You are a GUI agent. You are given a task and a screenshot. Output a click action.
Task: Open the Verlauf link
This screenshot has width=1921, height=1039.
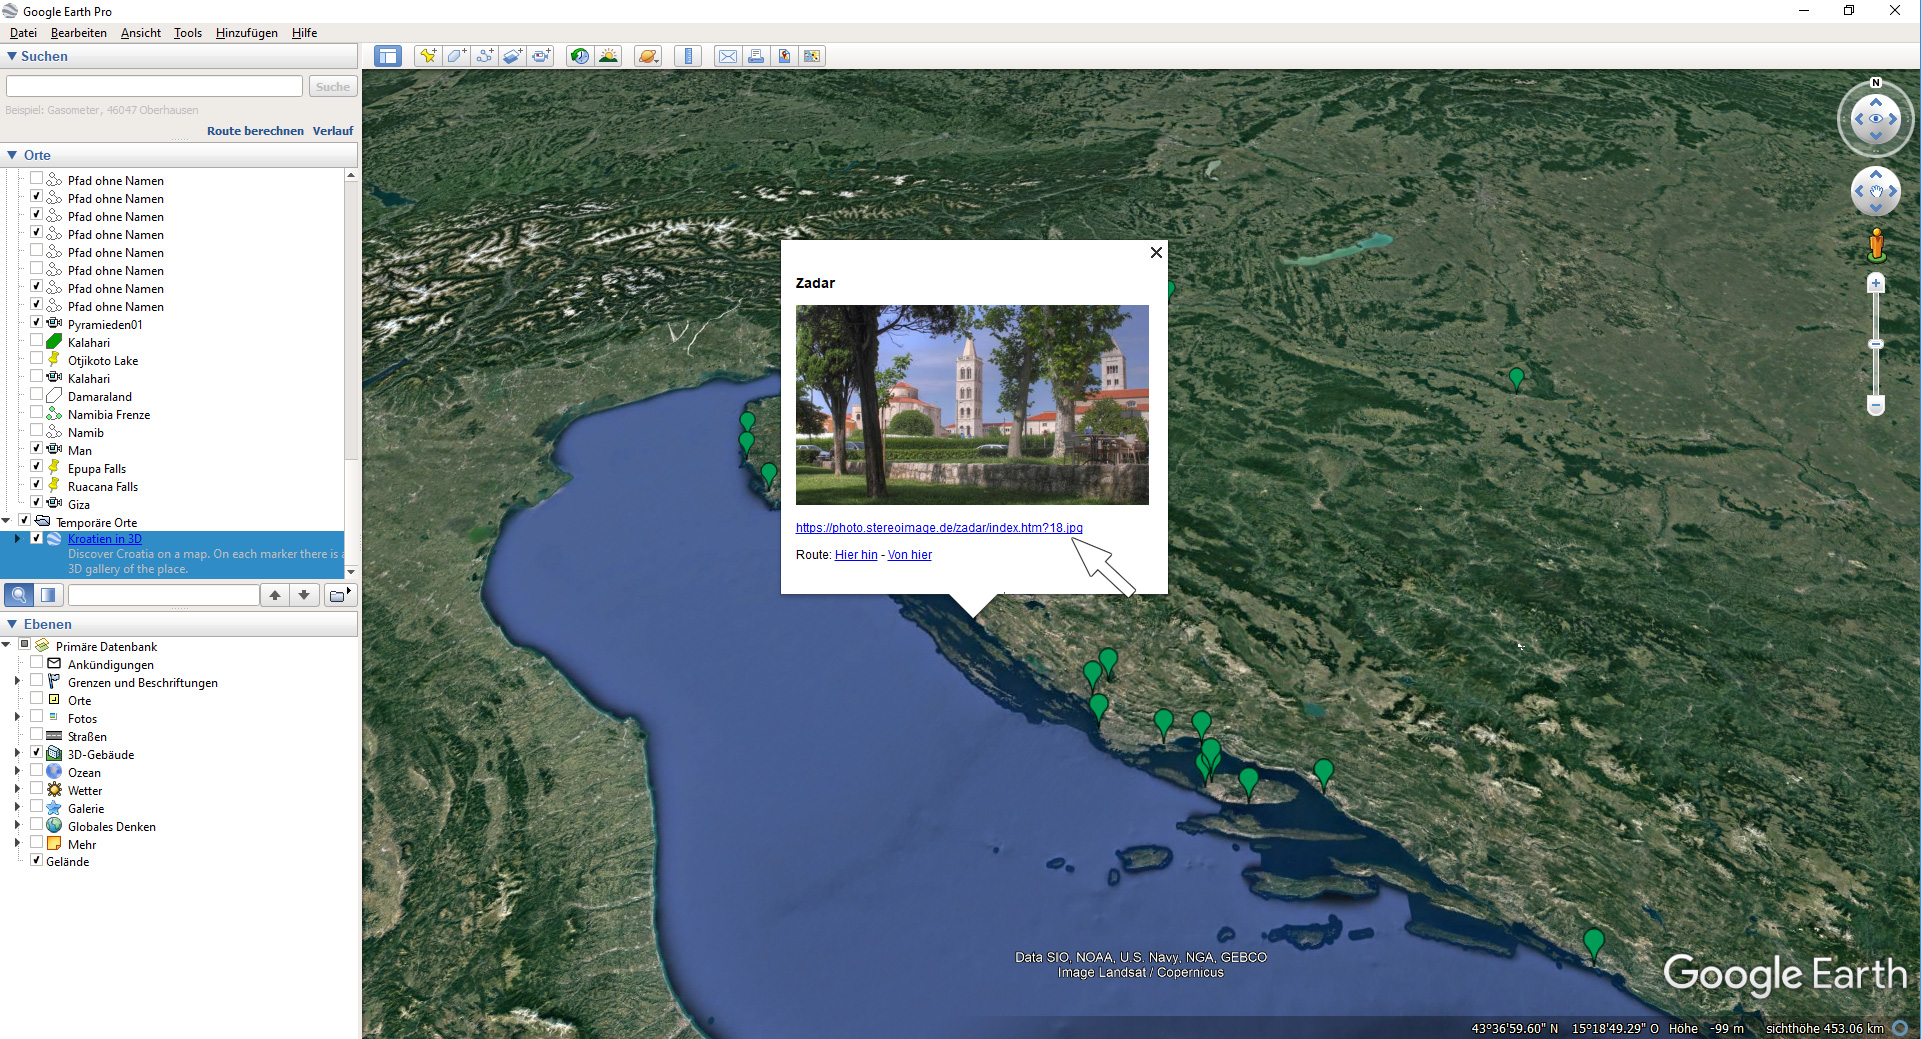point(333,131)
